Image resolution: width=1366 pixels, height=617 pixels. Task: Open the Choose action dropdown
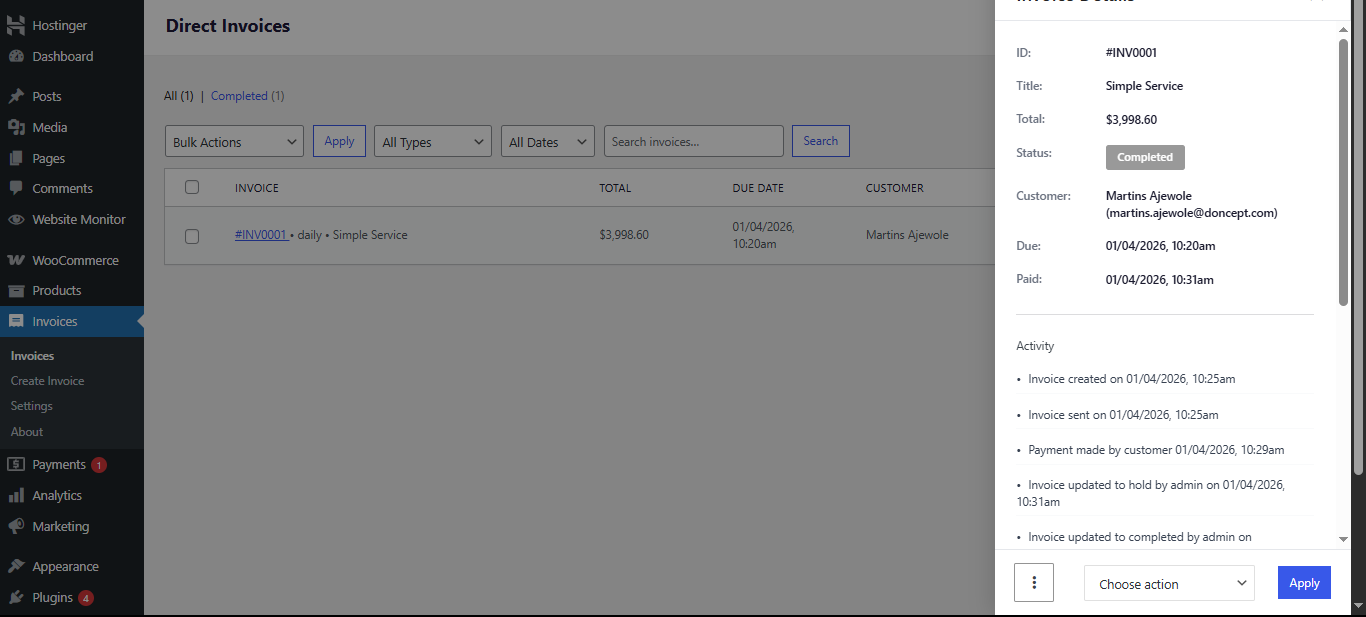click(x=1168, y=583)
